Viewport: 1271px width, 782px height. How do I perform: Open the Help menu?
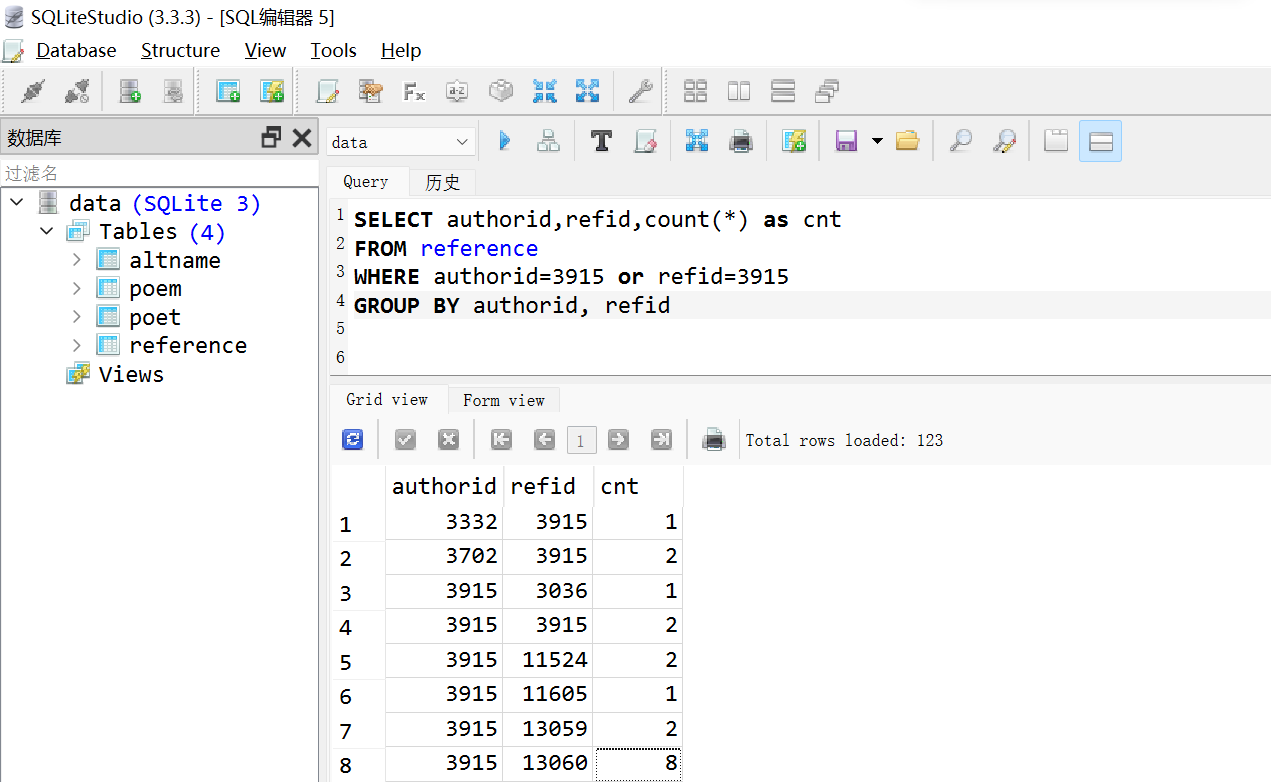pos(401,50)
